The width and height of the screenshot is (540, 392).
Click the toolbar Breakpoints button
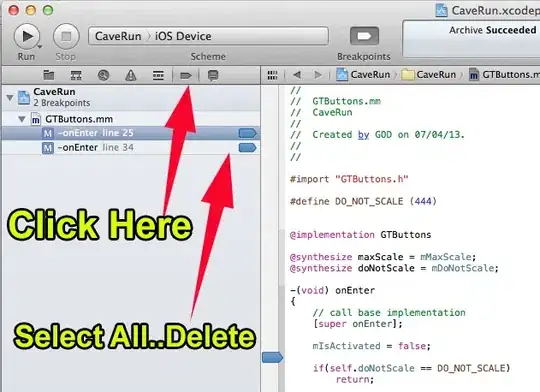pyautogui.click(x=364, y=36)
